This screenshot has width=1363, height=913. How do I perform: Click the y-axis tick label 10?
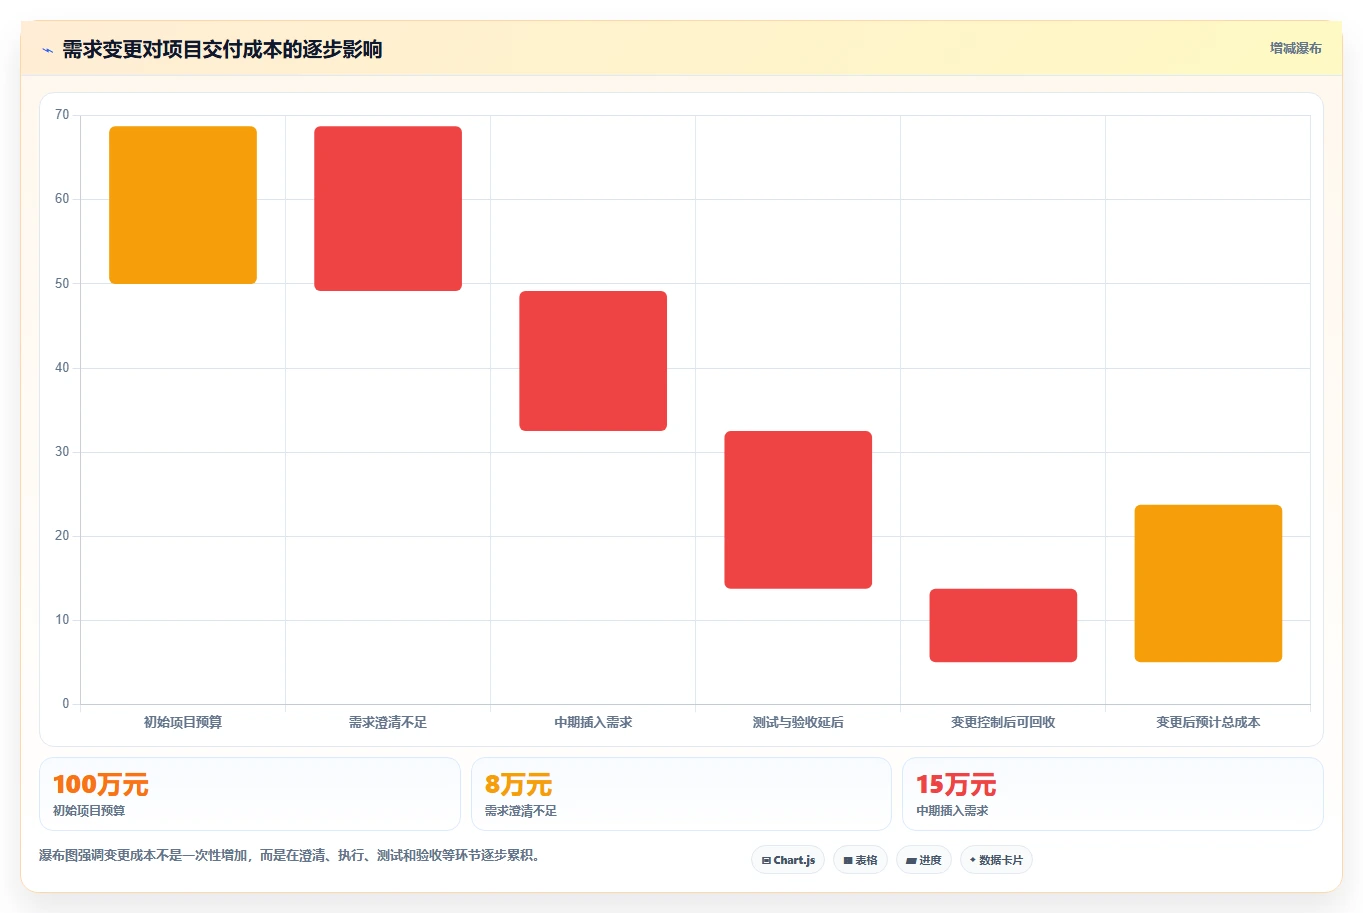click(62, 620)
